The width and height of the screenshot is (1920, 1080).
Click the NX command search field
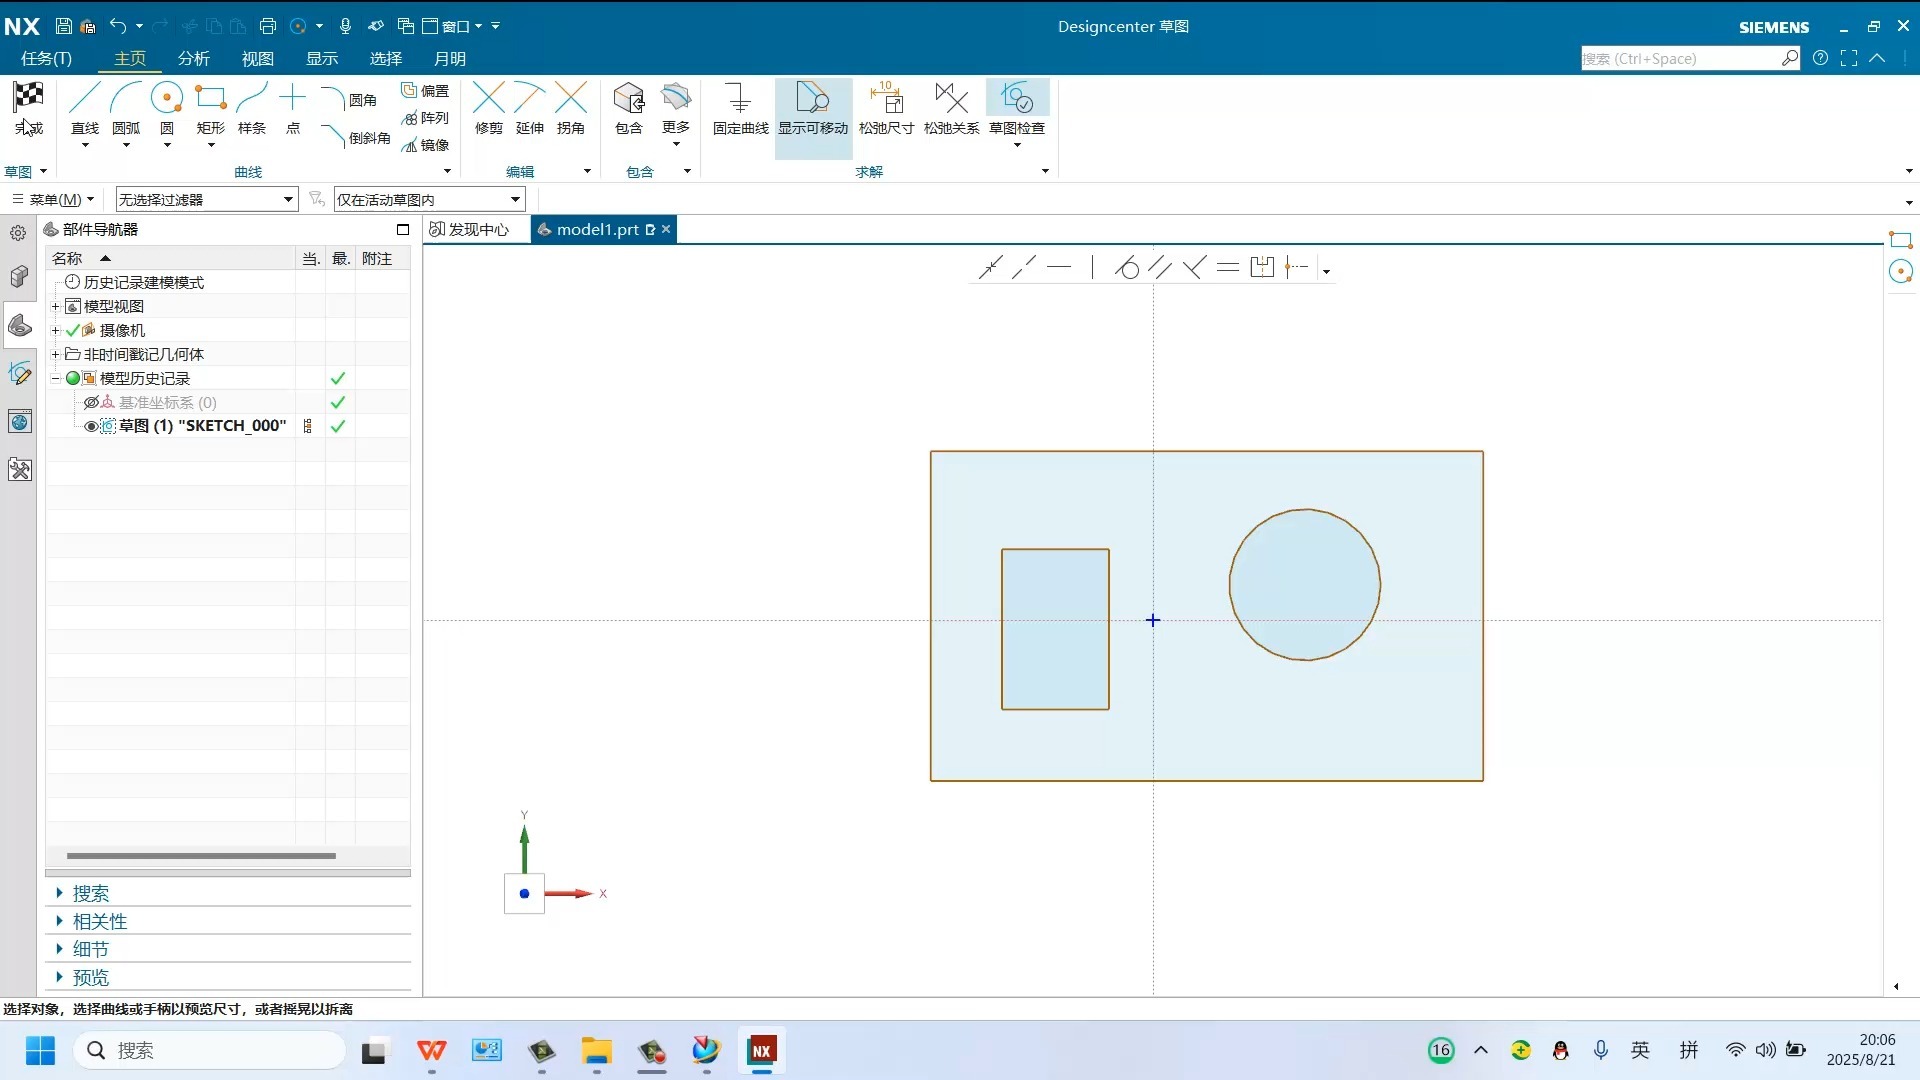click(1680, 59)
